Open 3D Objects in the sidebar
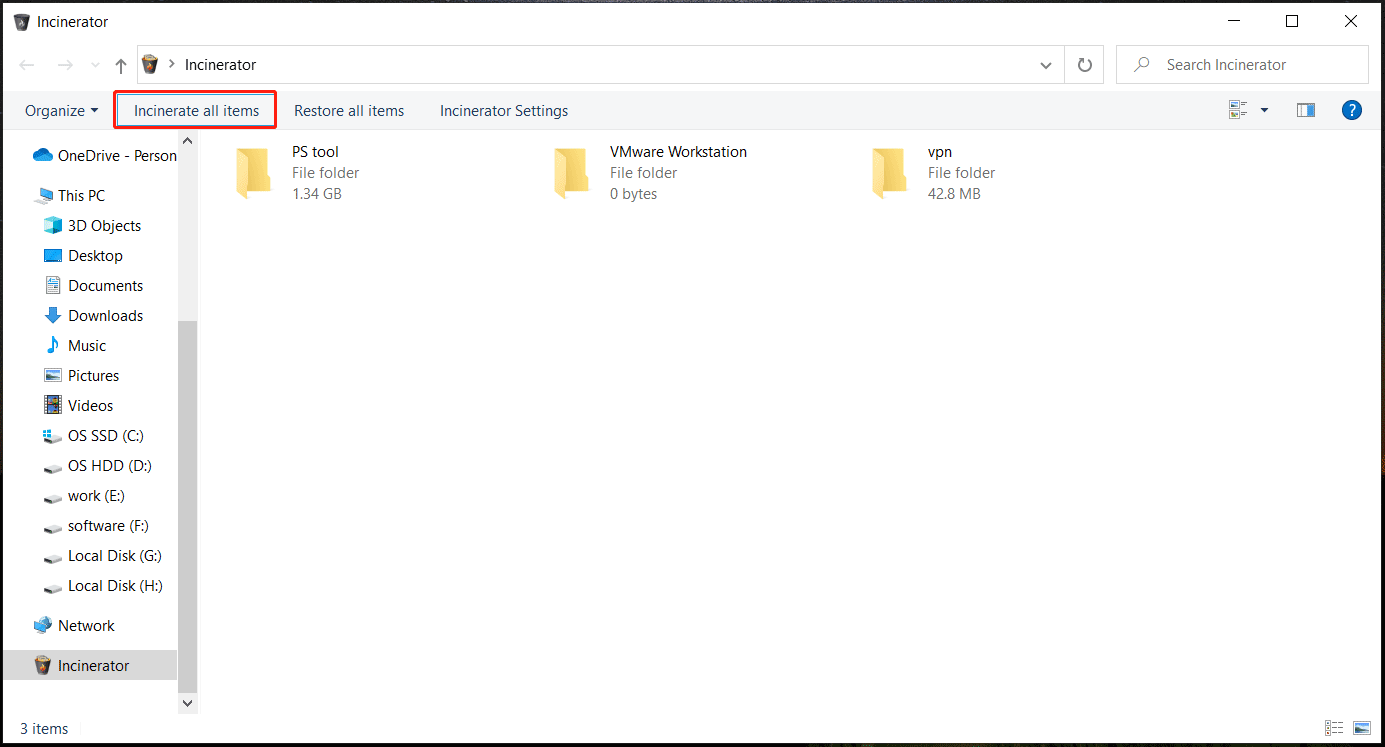1385x747 pixels. click(93, 226)
